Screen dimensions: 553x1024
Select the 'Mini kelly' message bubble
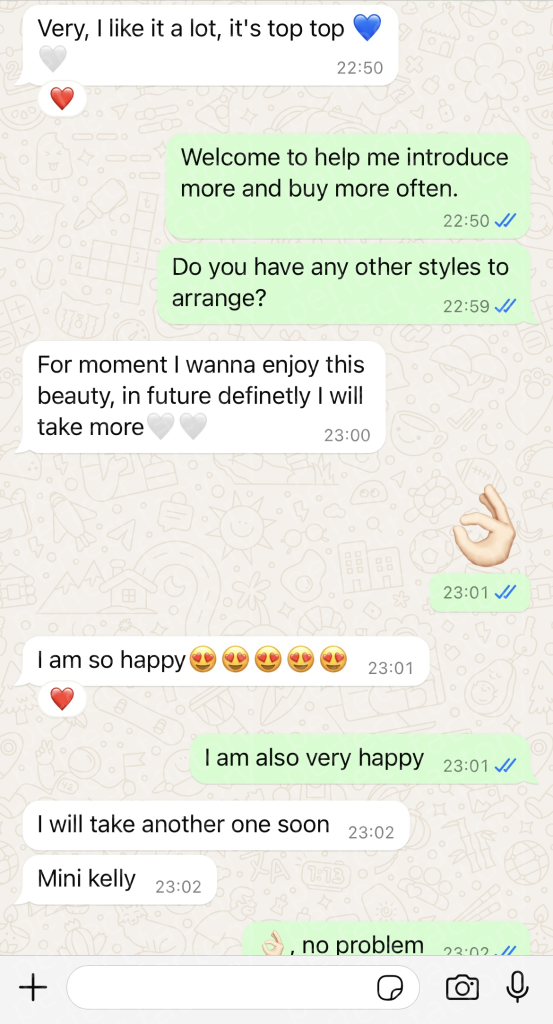point(119,880)
